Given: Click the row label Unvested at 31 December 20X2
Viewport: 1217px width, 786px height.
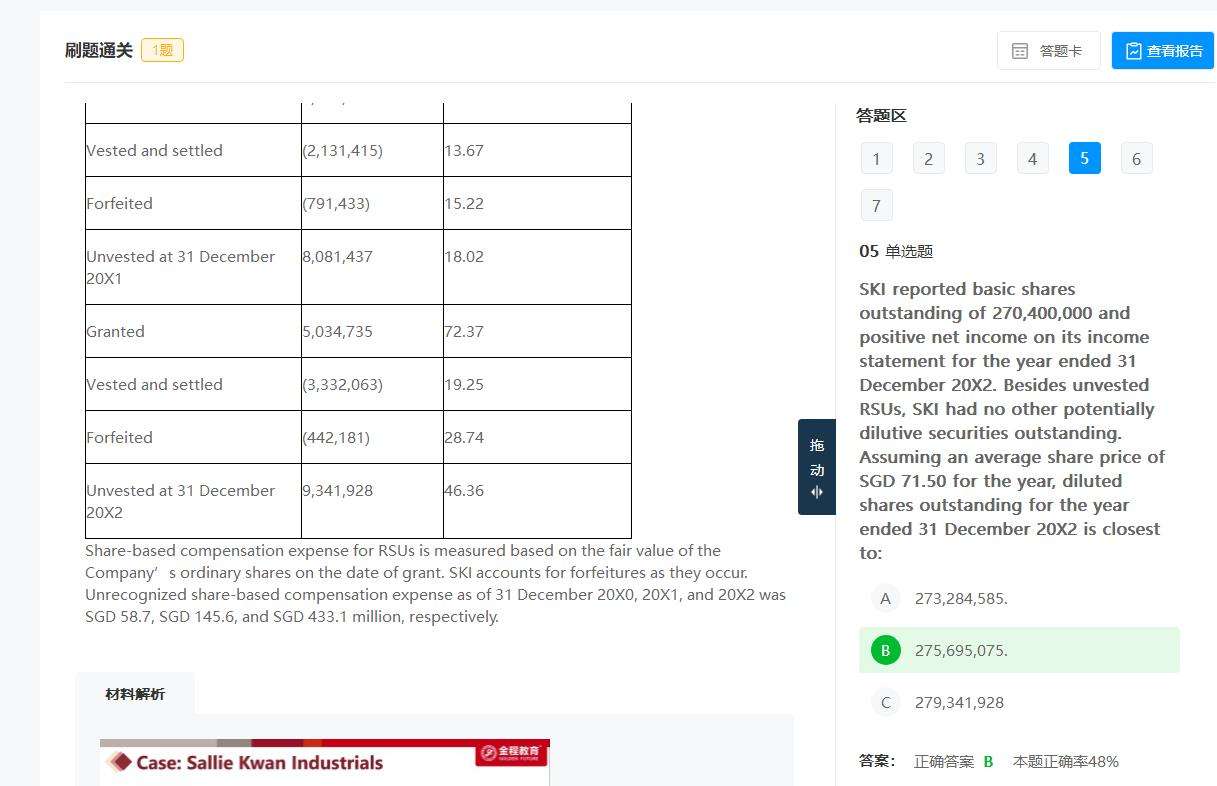Looking at the screenshot, I should click(180, 501).
